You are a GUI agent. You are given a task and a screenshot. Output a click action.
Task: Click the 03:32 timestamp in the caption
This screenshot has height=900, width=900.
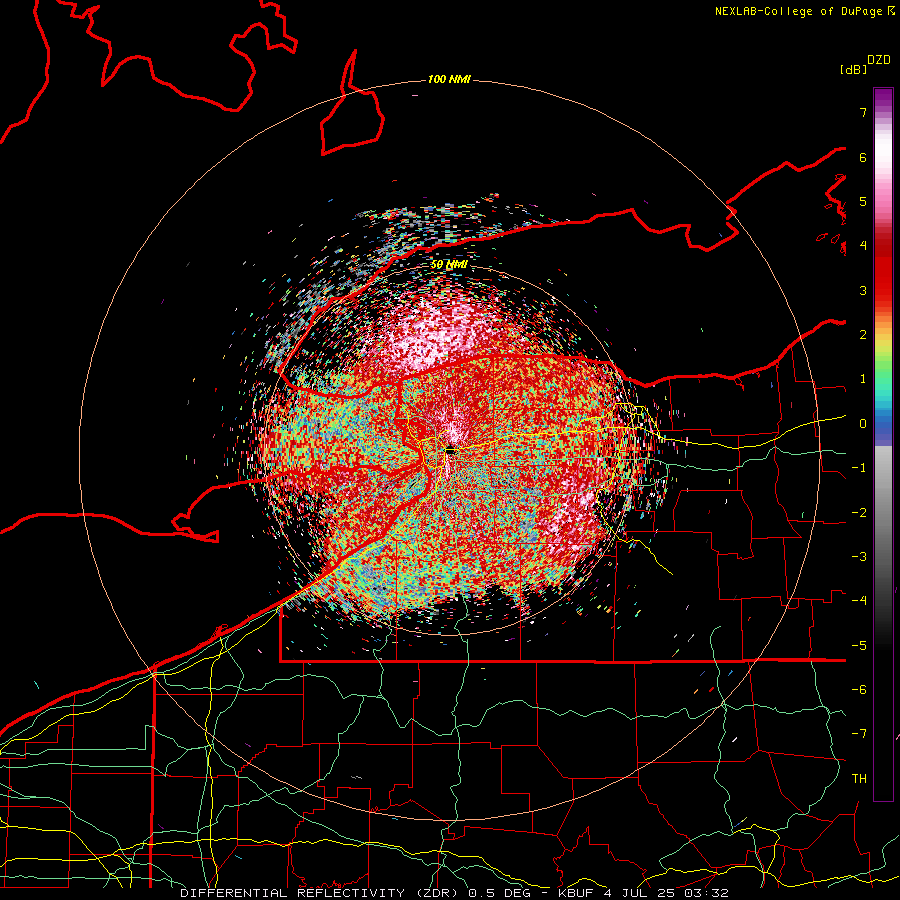pos(708,893)
